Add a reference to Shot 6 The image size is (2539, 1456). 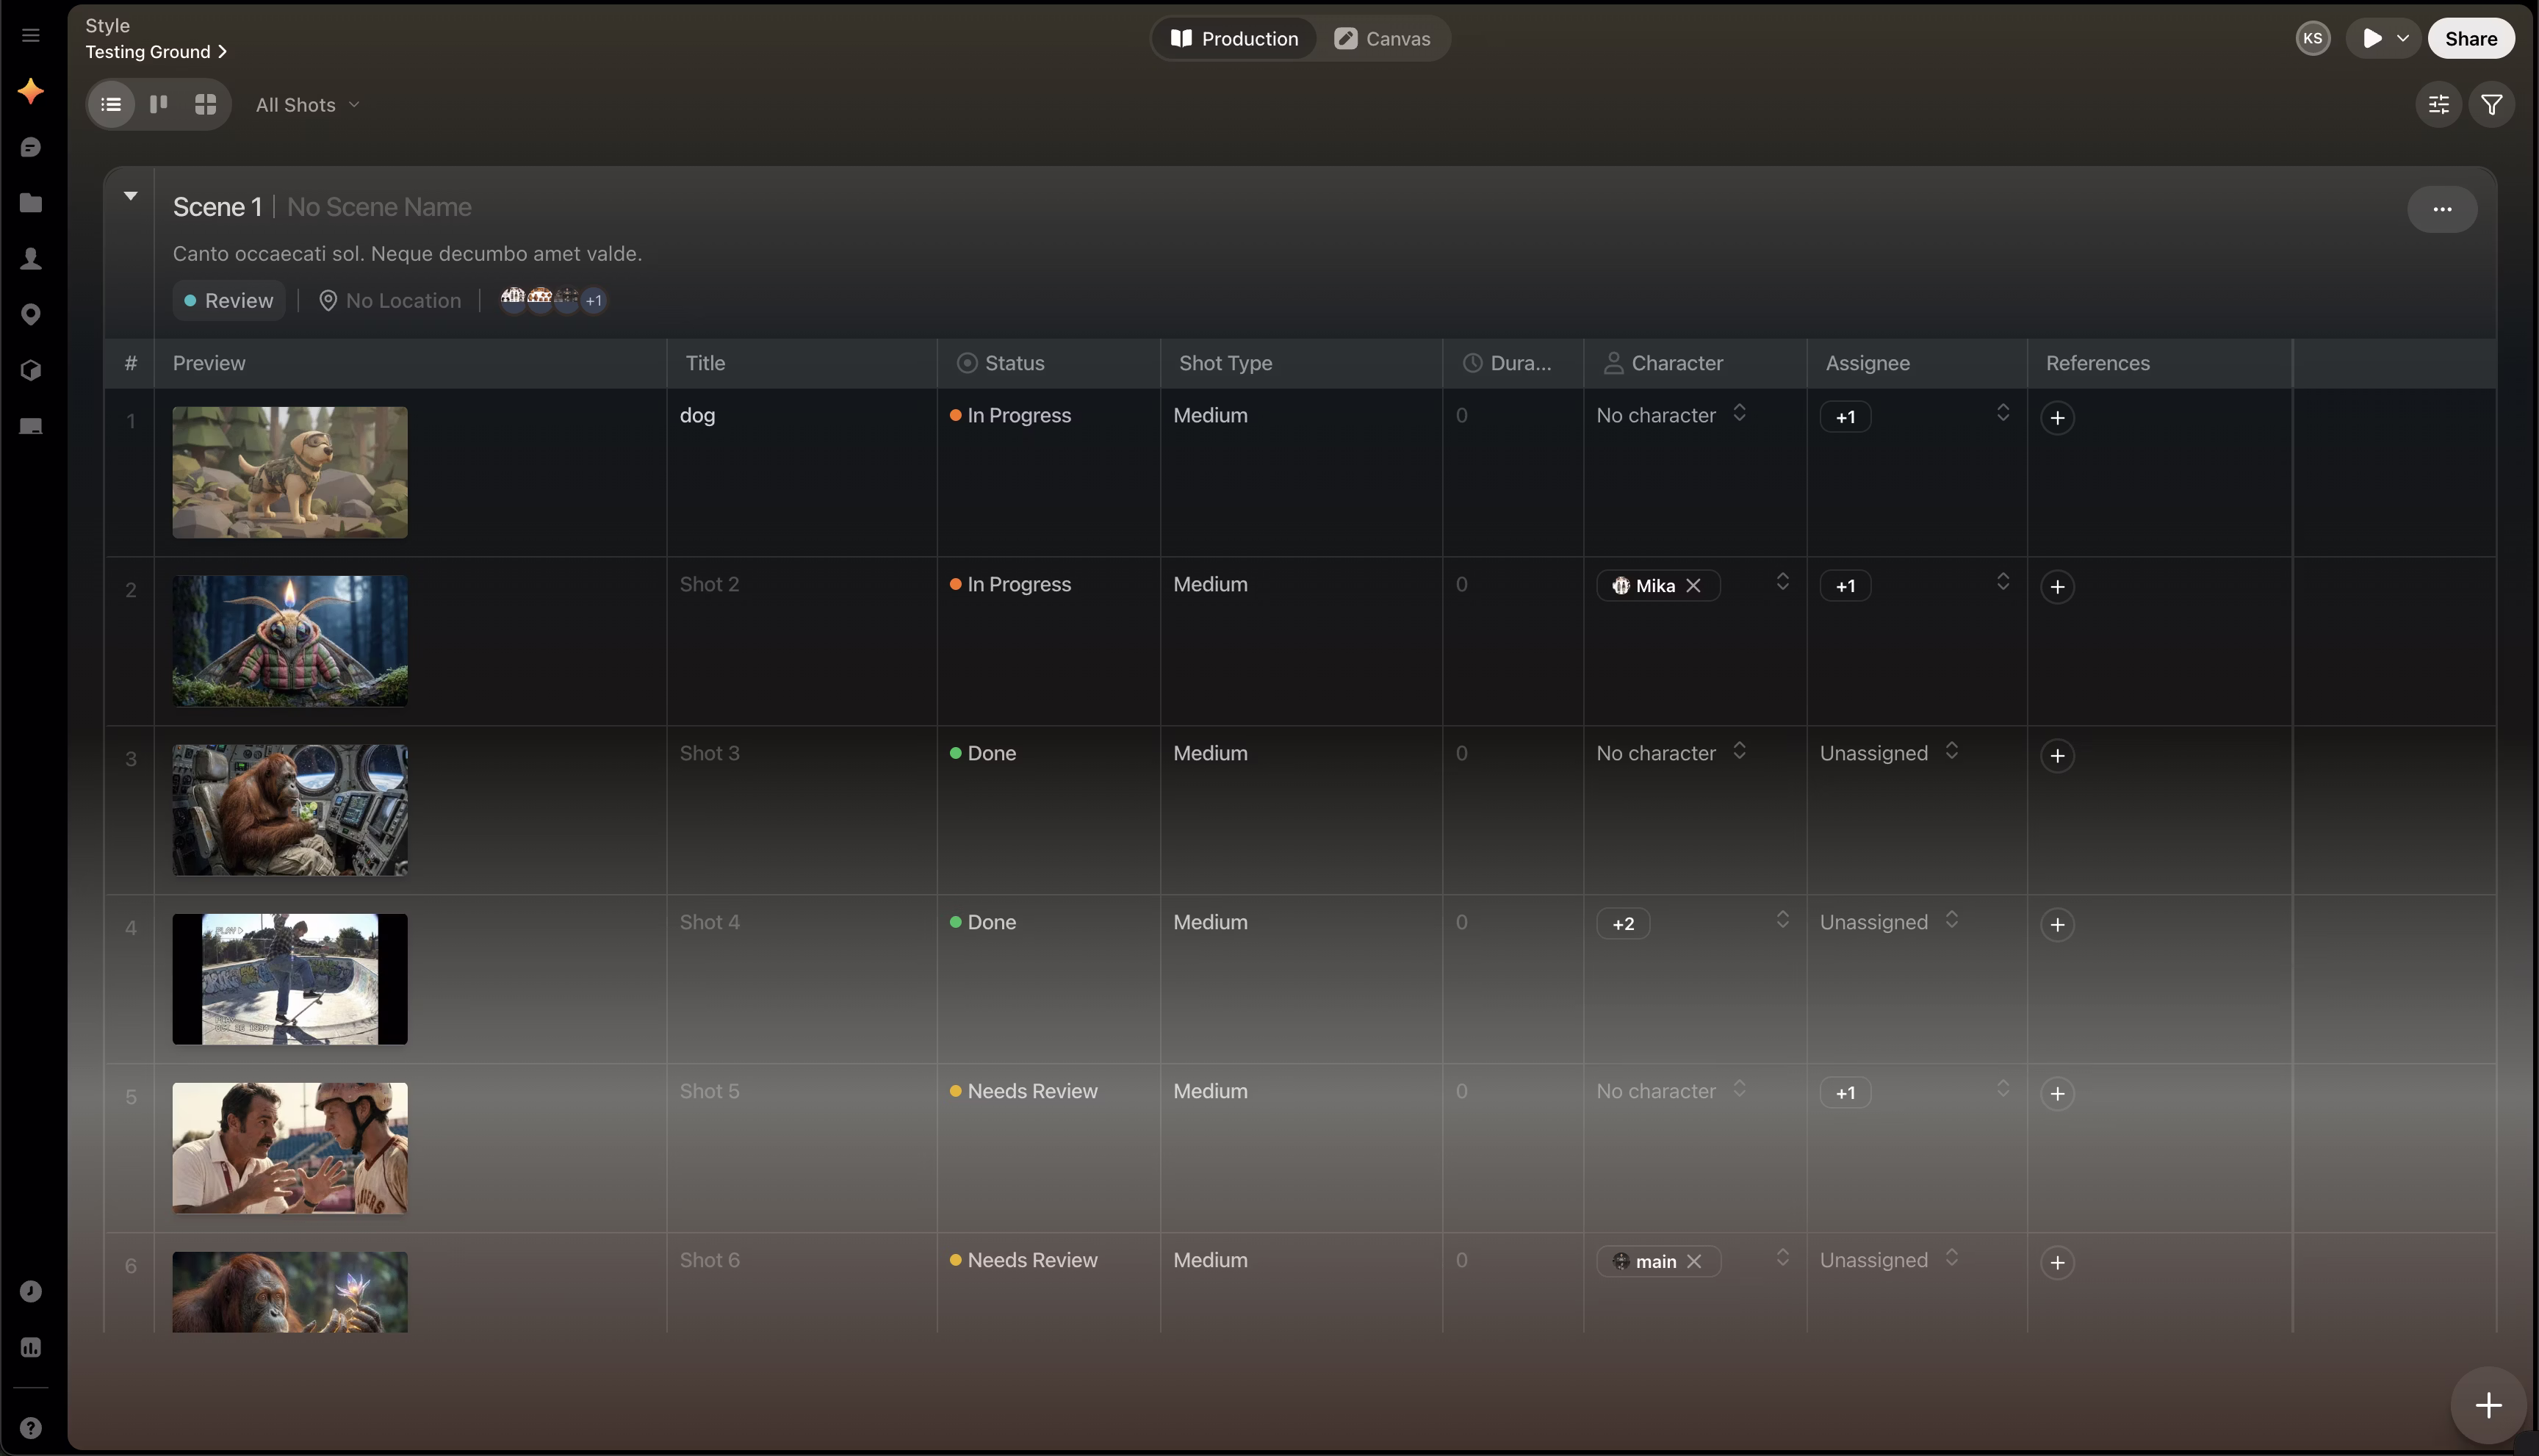[x=2057, y=1263]
